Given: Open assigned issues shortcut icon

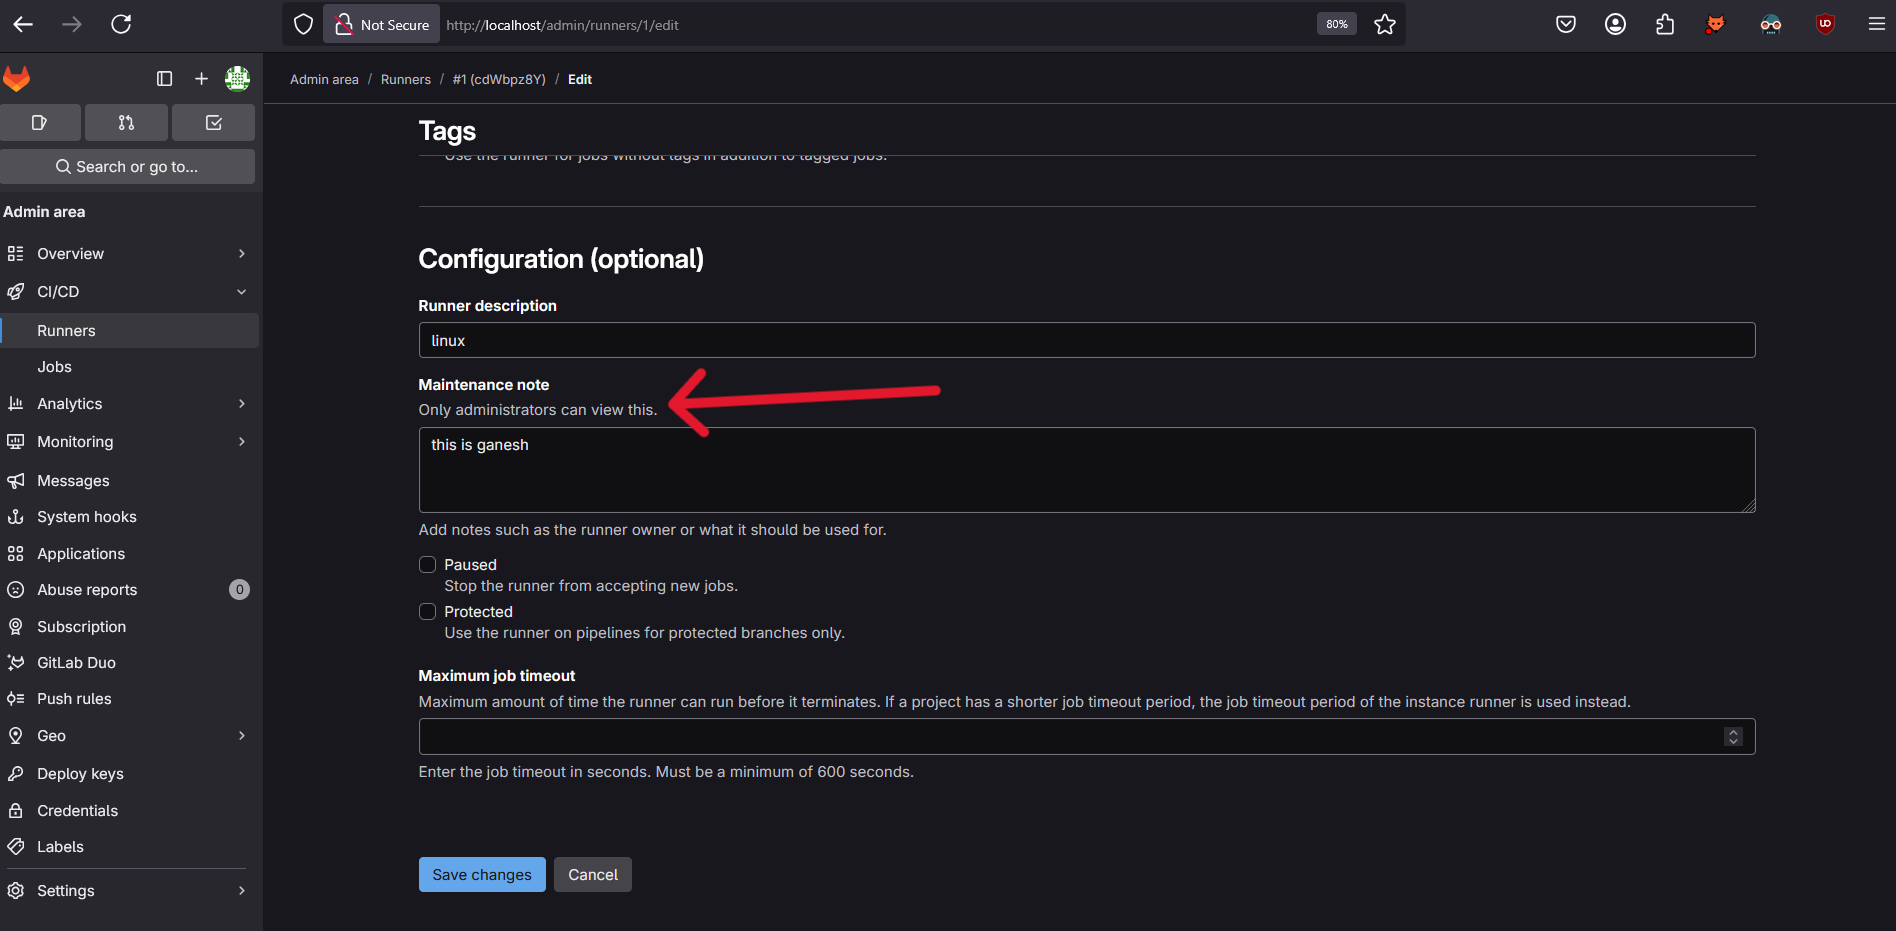Looking at the screenshot, I should [x=40, y=122].
